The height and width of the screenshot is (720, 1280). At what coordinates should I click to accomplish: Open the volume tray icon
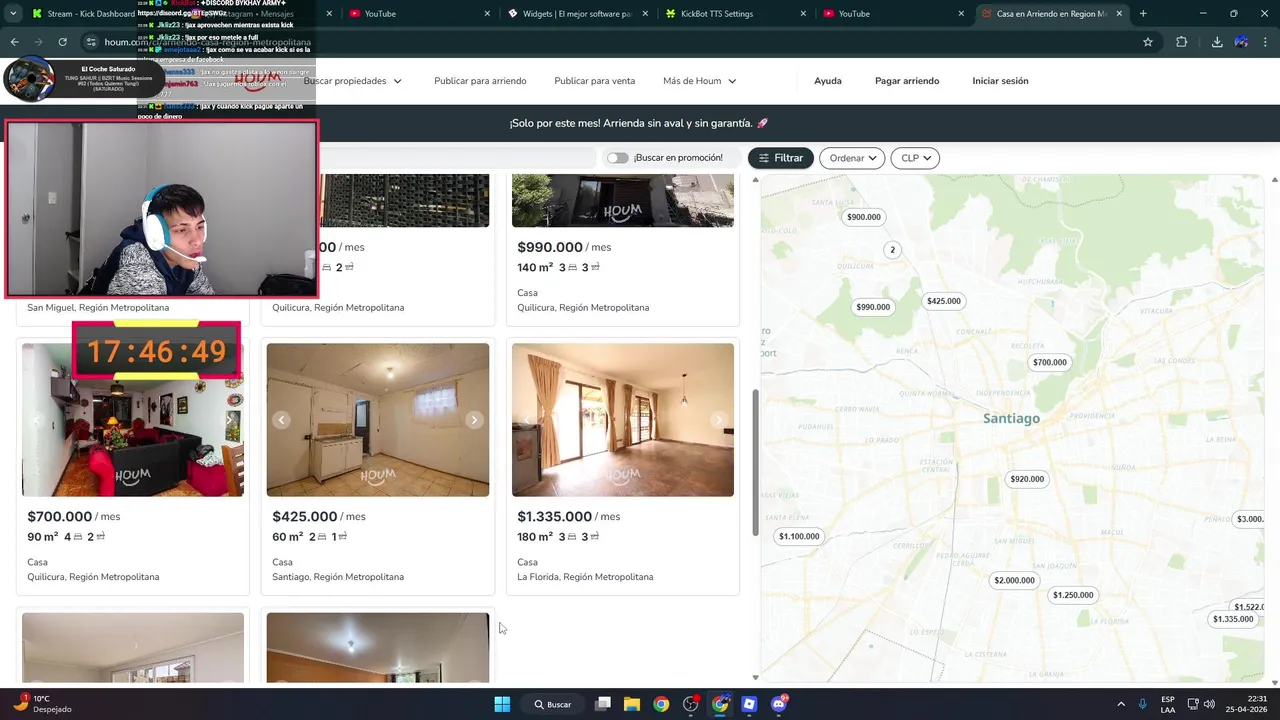tap(1209, 704)
